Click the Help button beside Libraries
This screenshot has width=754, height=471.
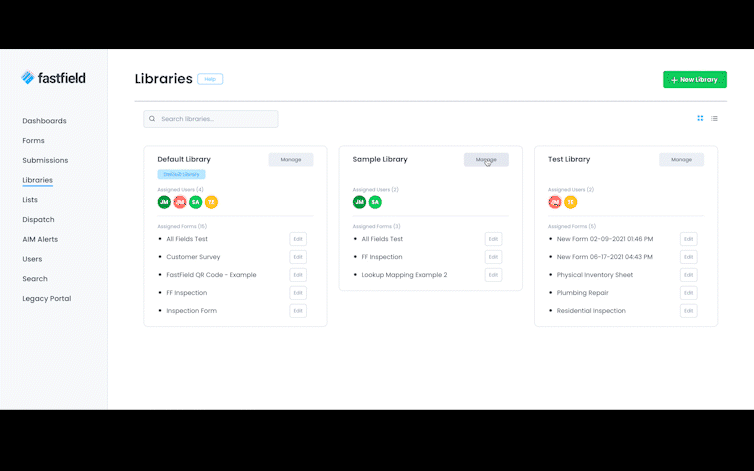pyautogui.click(x=210, y=79)
